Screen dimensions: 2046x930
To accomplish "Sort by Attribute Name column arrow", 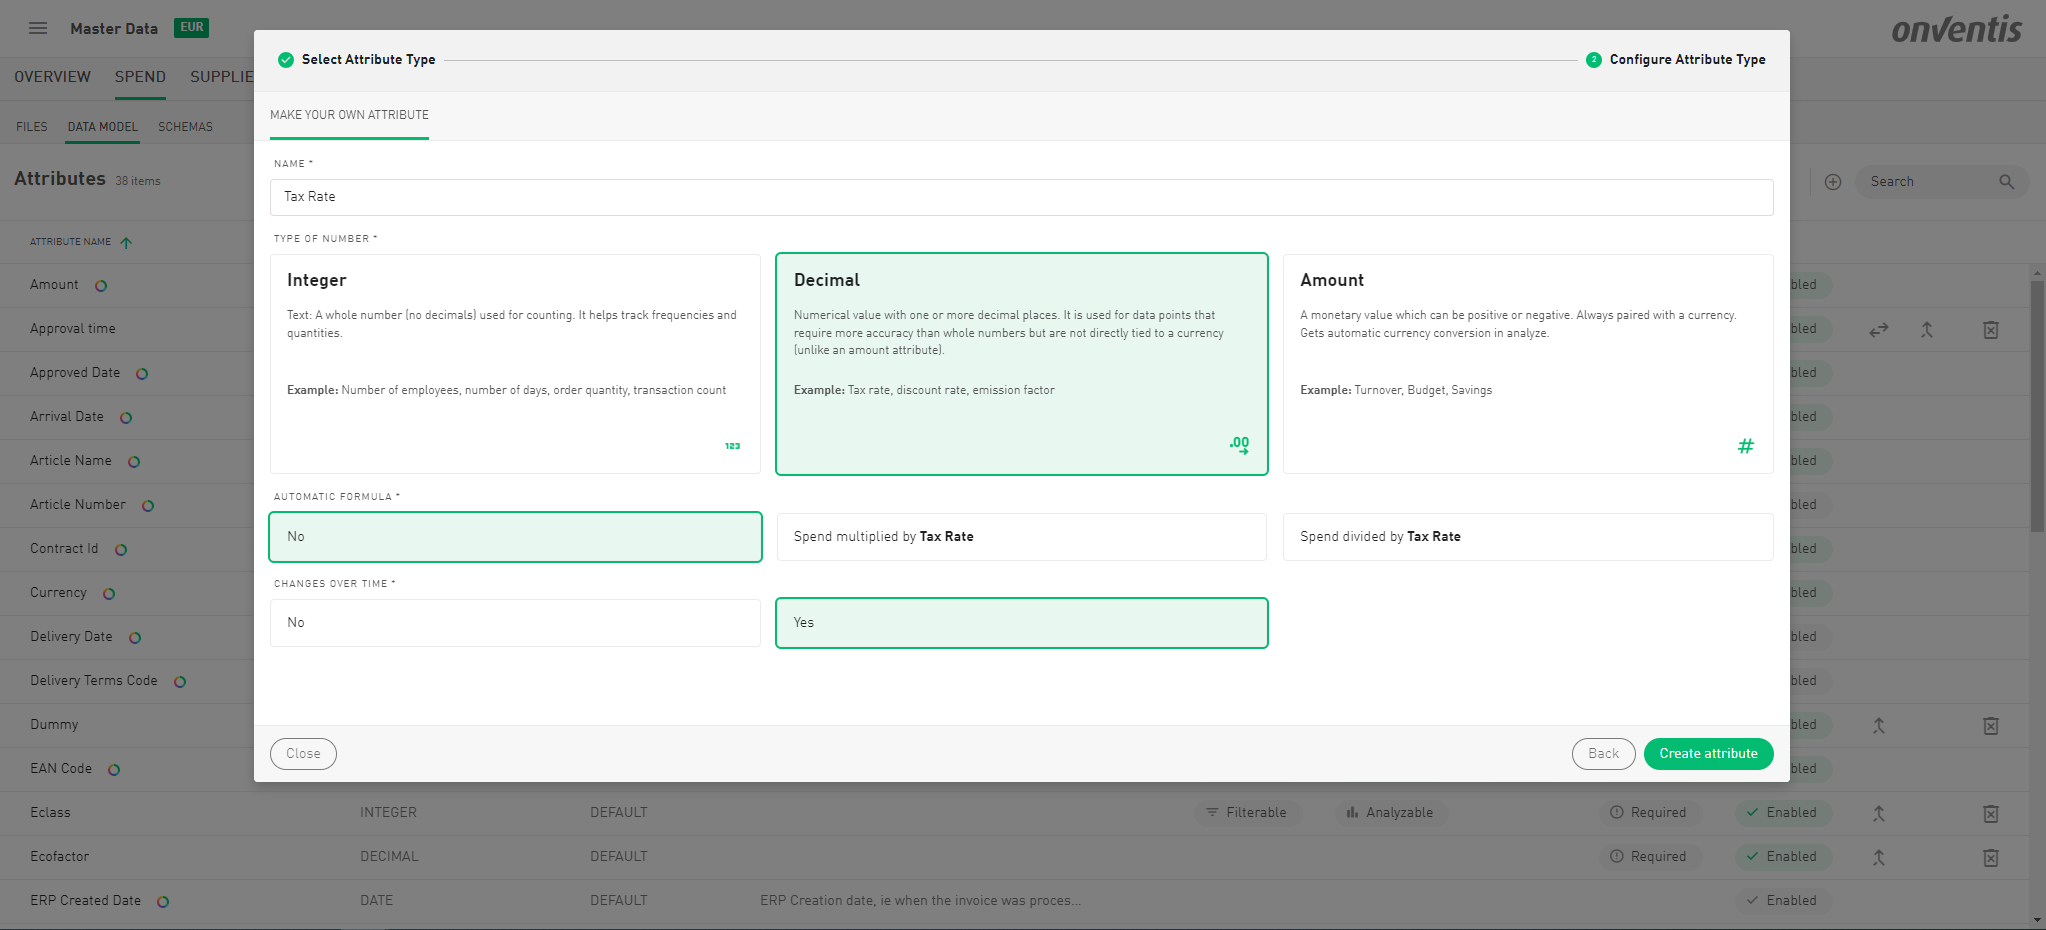I will coord(126,242).
